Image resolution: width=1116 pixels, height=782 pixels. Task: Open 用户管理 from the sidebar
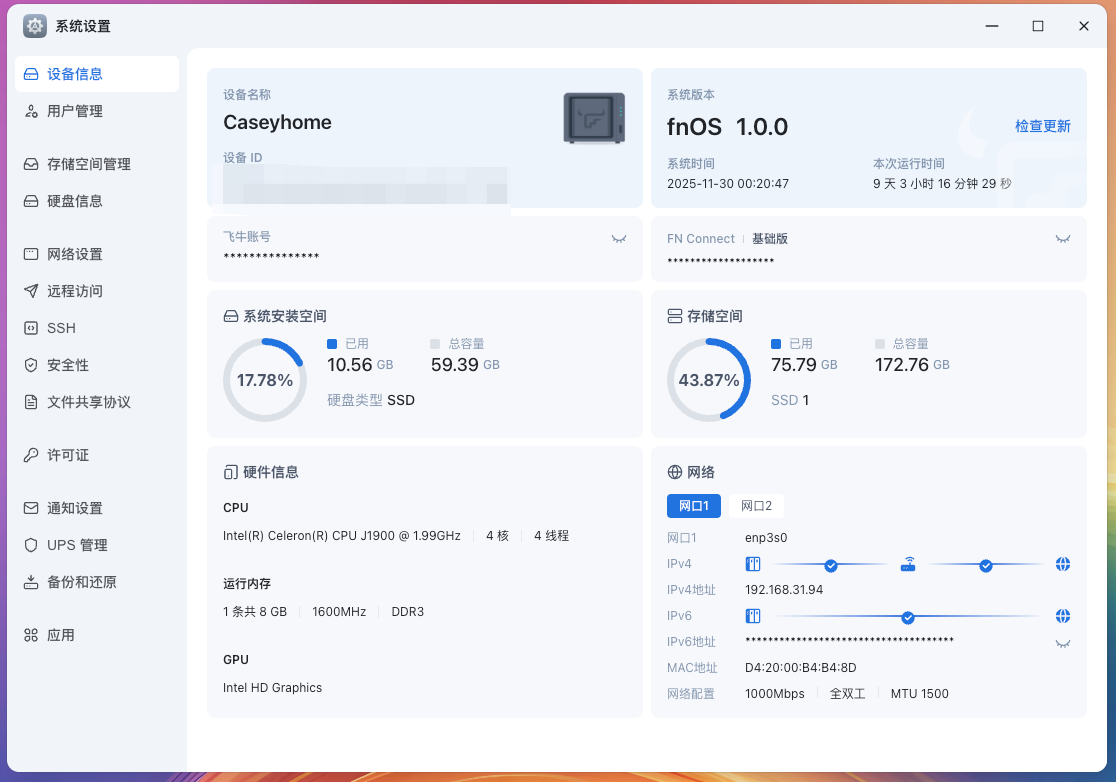70,111
